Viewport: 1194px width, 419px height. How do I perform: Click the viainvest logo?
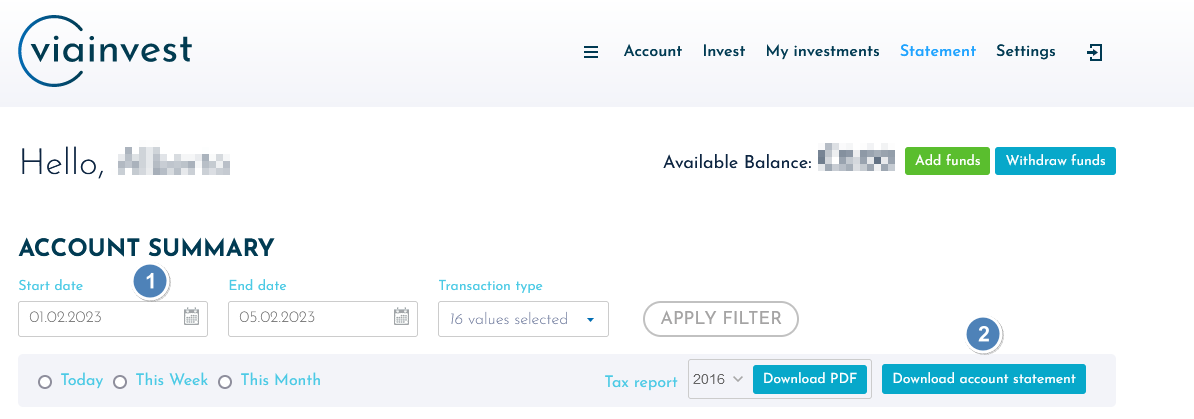pos(105,50)
